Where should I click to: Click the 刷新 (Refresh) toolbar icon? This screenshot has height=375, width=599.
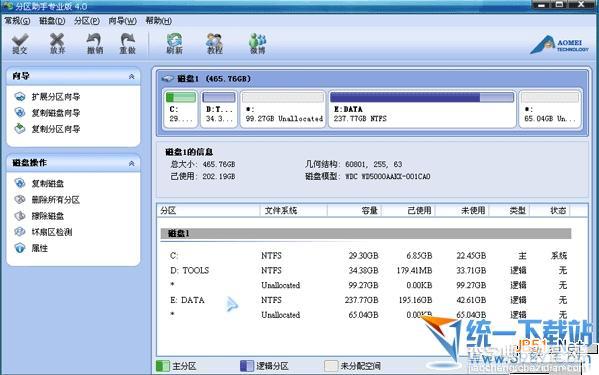pyautogui.click(x=174, y=39)
